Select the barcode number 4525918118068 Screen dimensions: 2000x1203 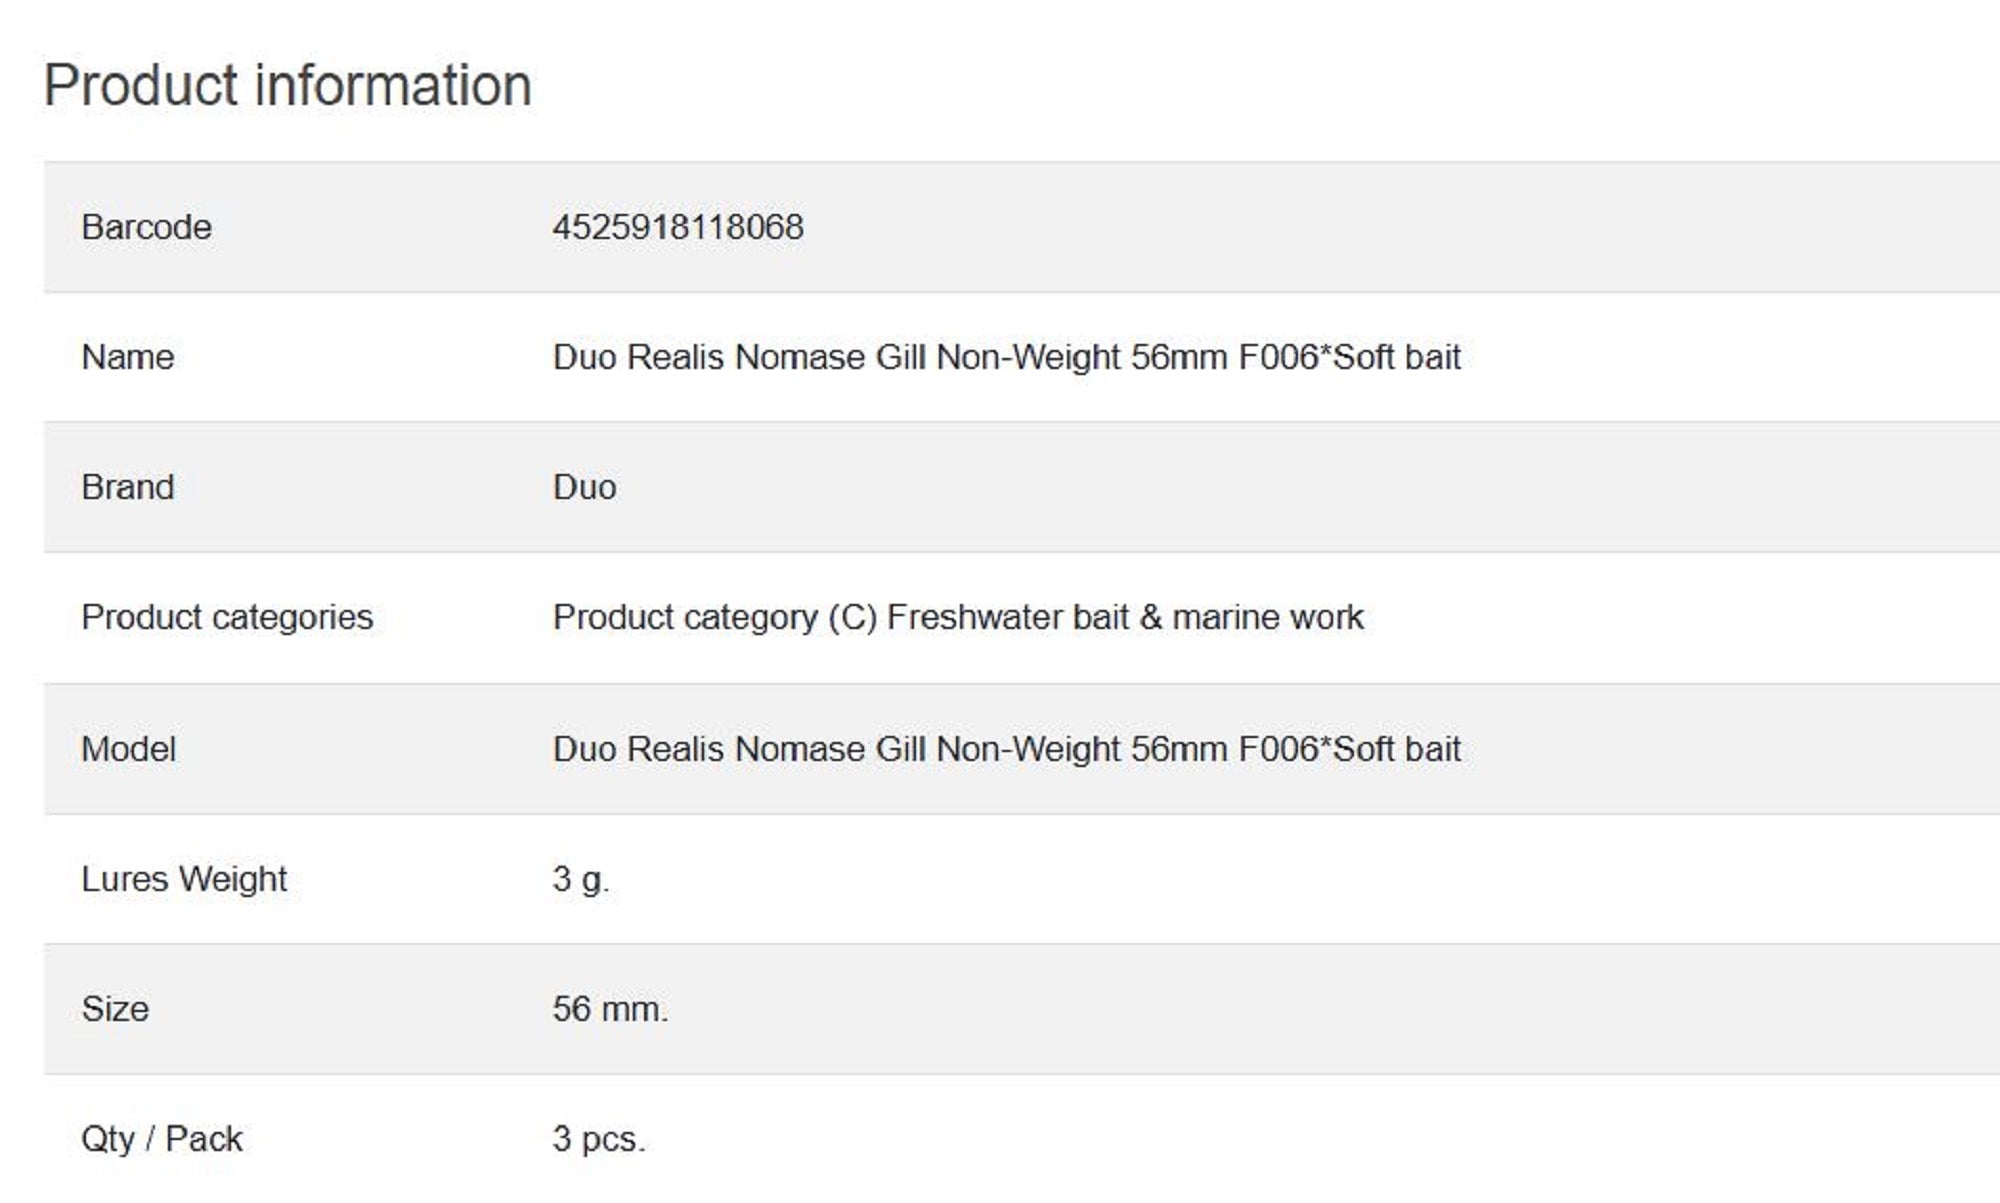point(677,227)
